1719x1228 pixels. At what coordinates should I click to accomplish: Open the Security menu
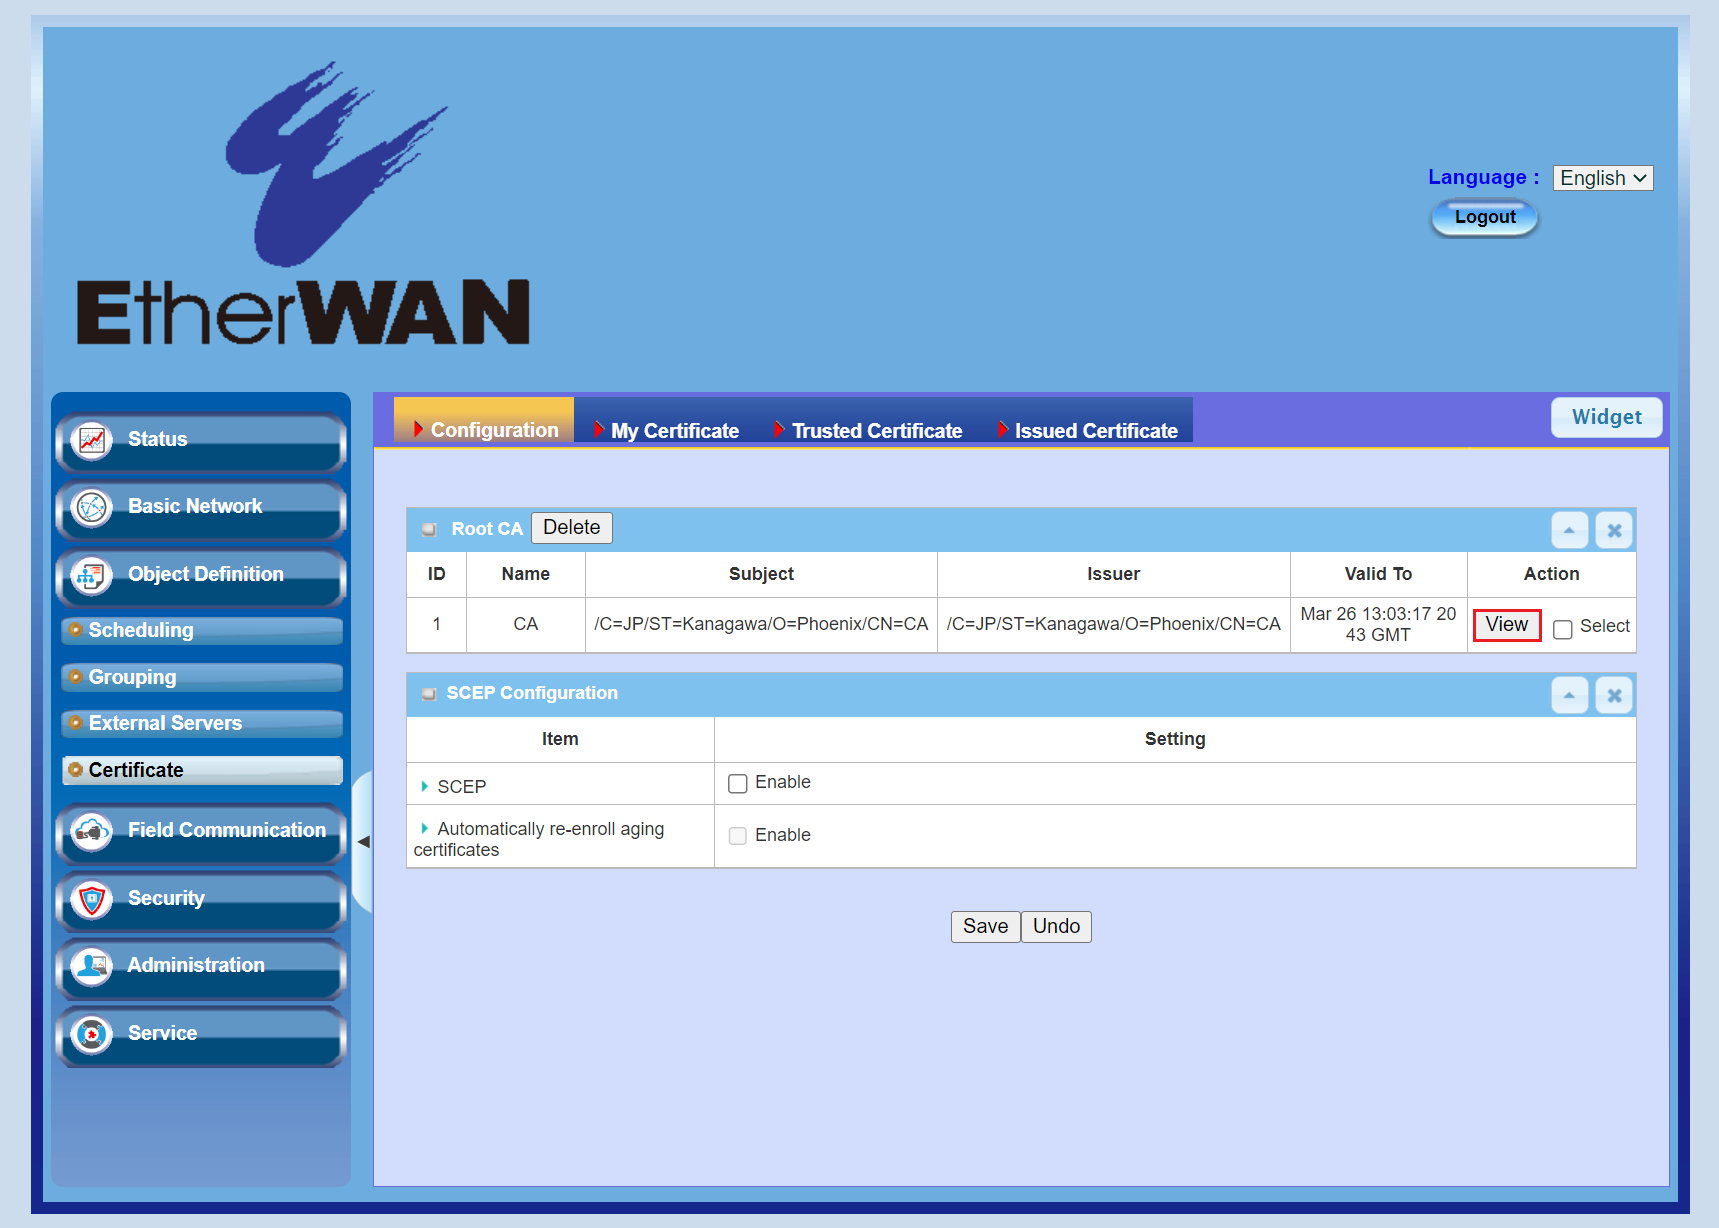click(x=201, y=901)
